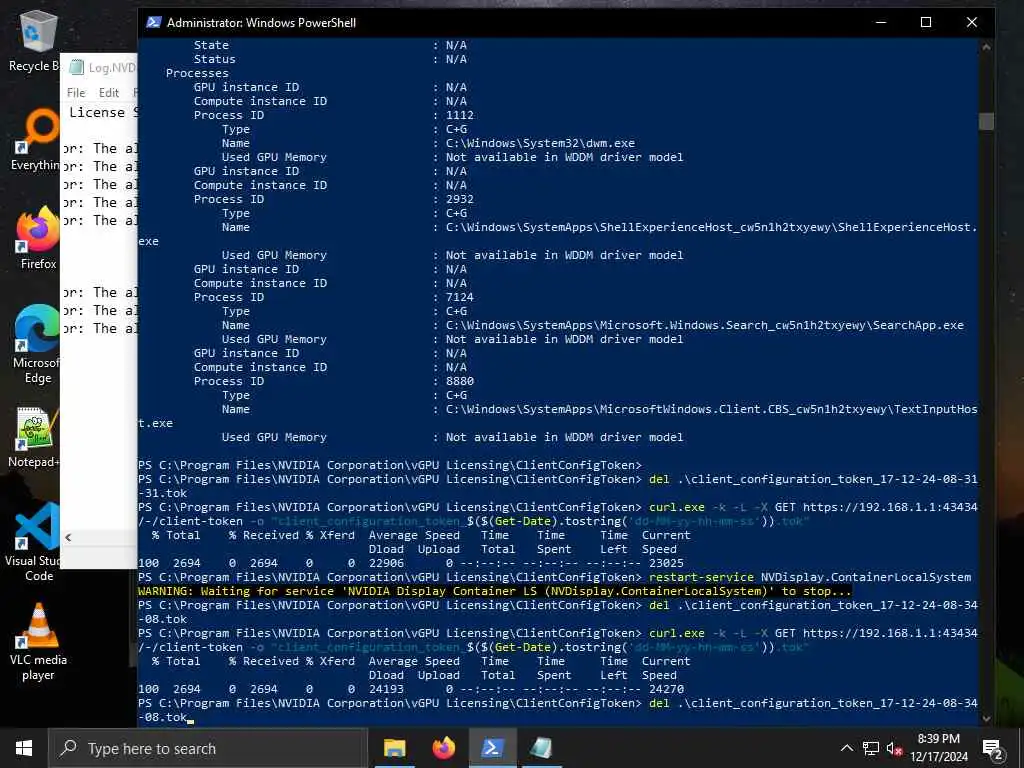Open the notification center icon
Screen dimensions: 1024x768
coord(993,749)
